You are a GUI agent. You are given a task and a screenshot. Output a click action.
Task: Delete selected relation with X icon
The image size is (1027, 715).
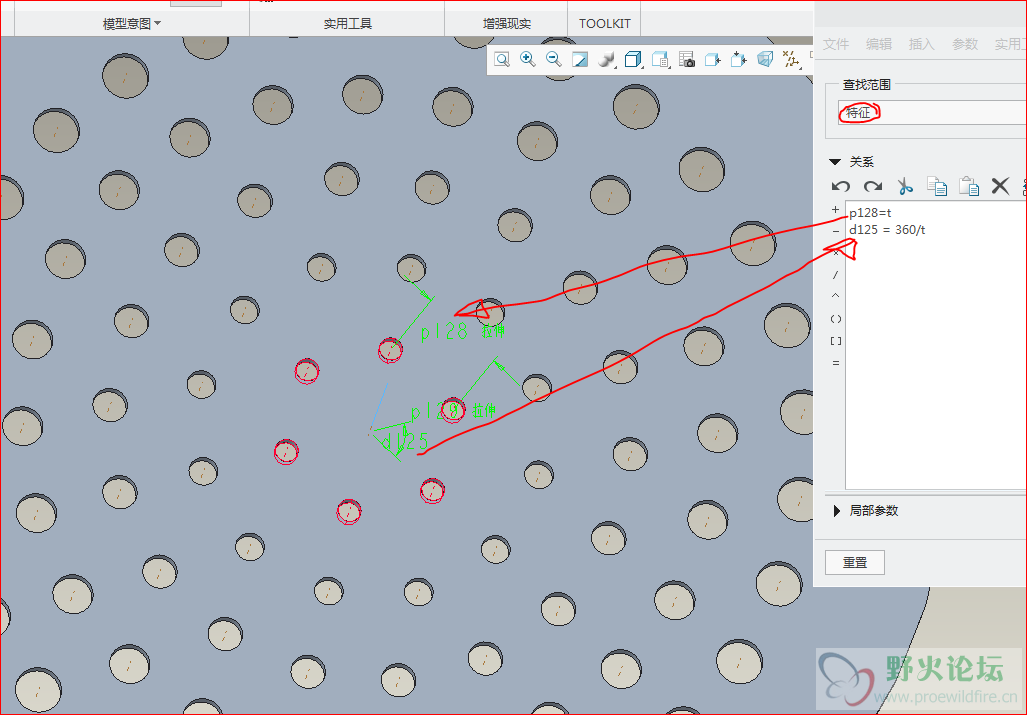[x=1000, y=187]
